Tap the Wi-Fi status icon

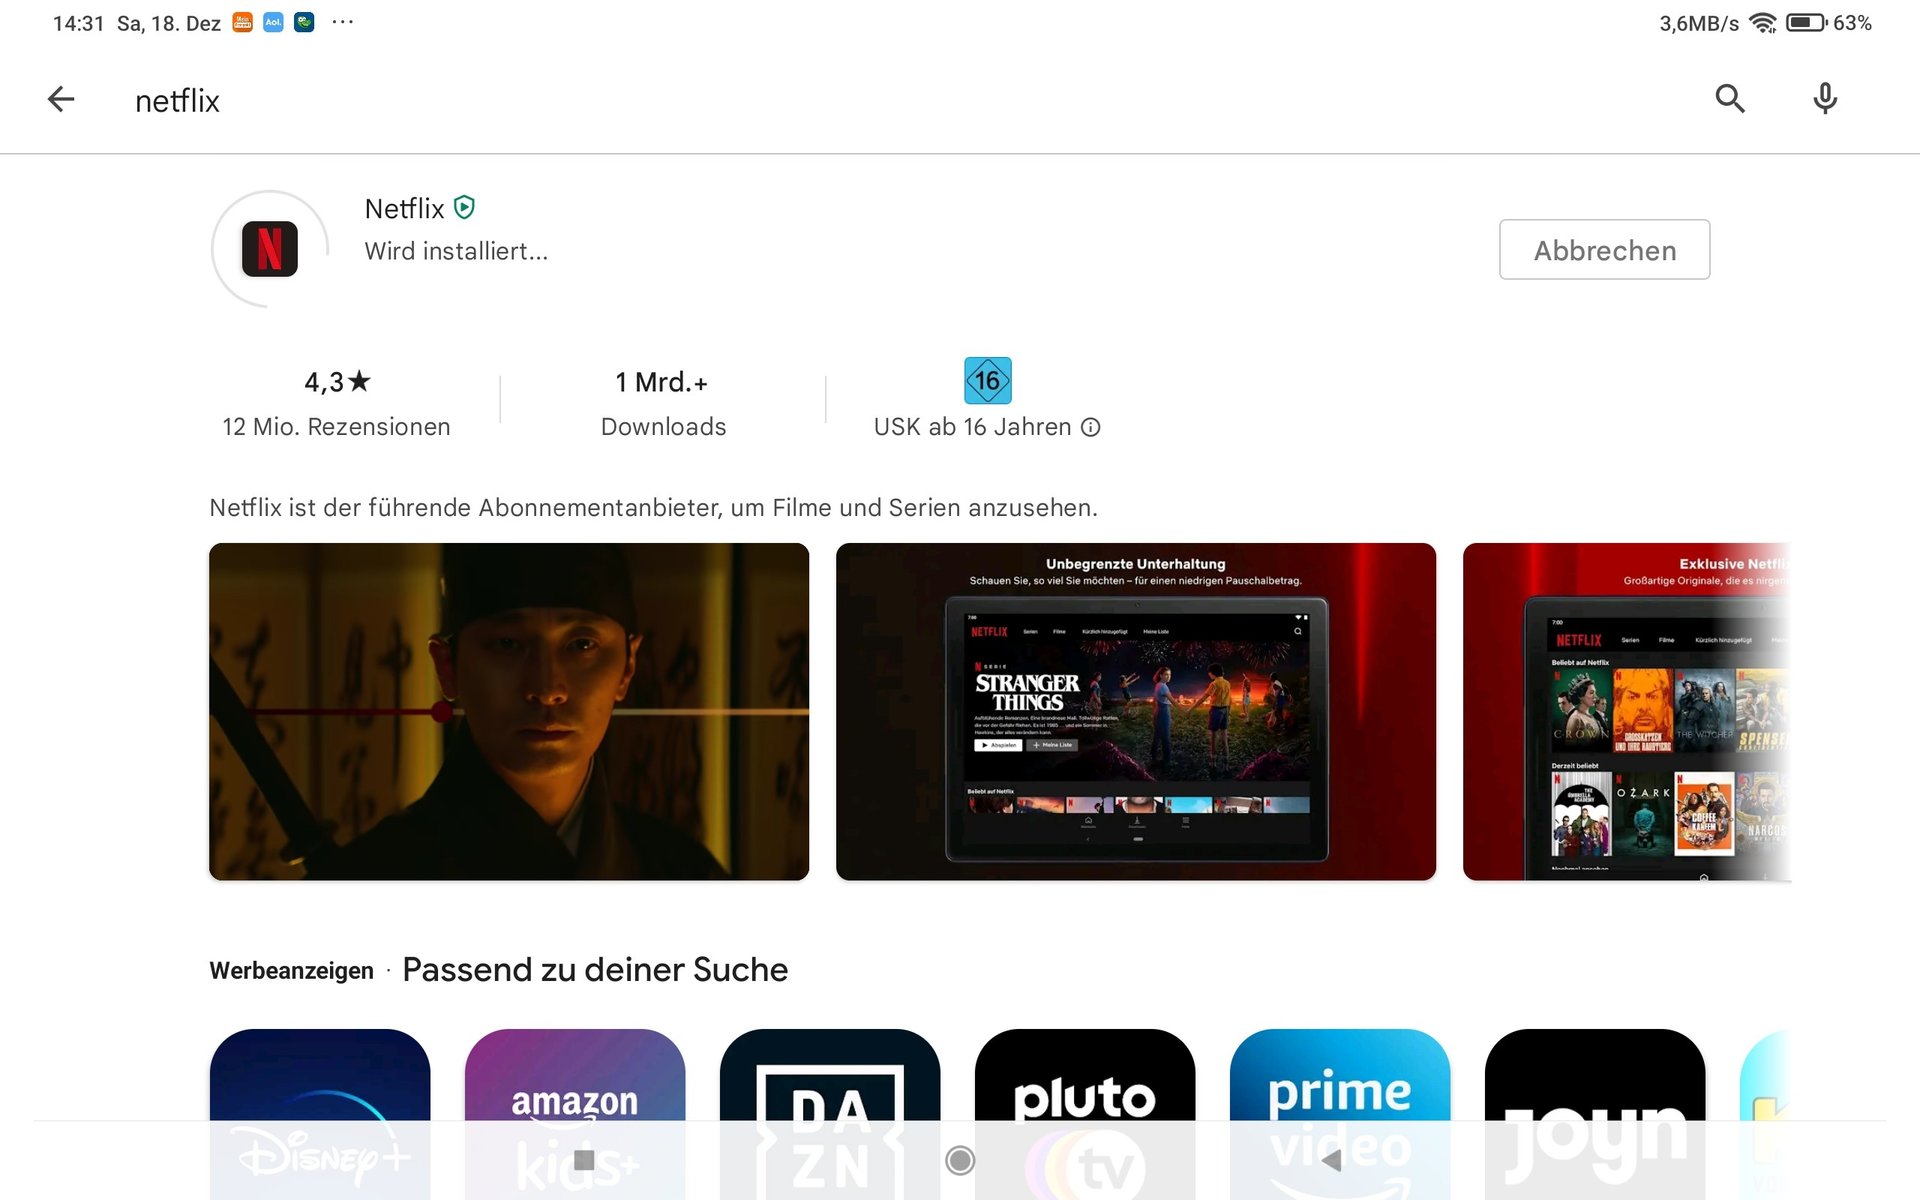tap(1763, 22)
